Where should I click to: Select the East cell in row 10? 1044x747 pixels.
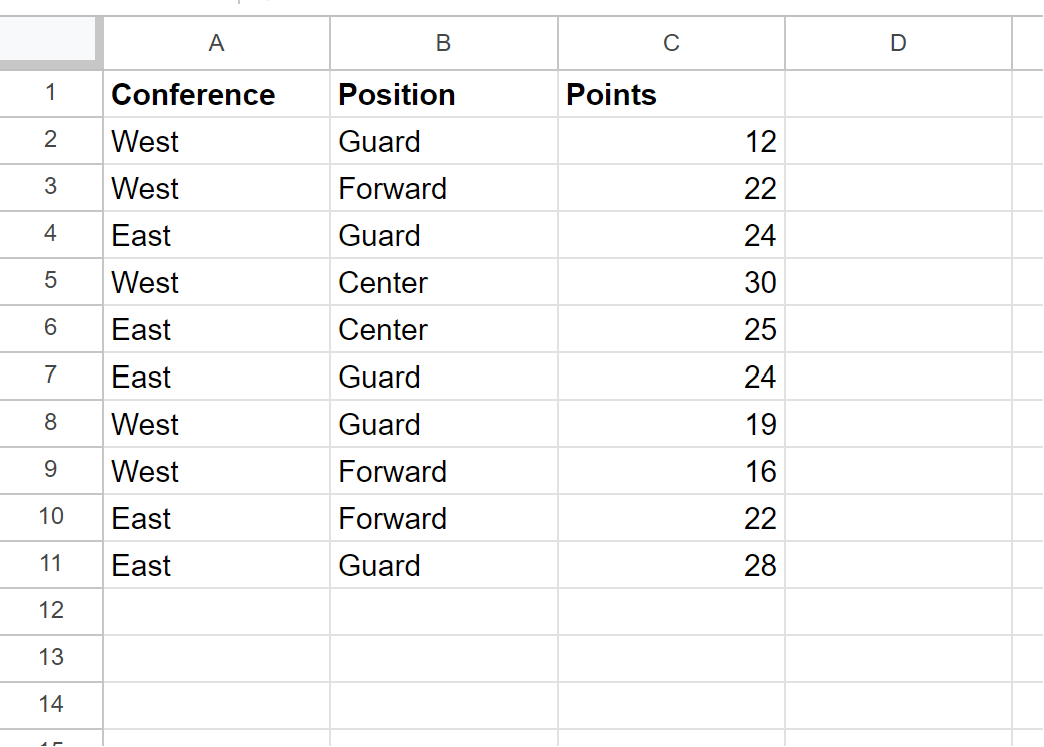(x=216, y=517)
